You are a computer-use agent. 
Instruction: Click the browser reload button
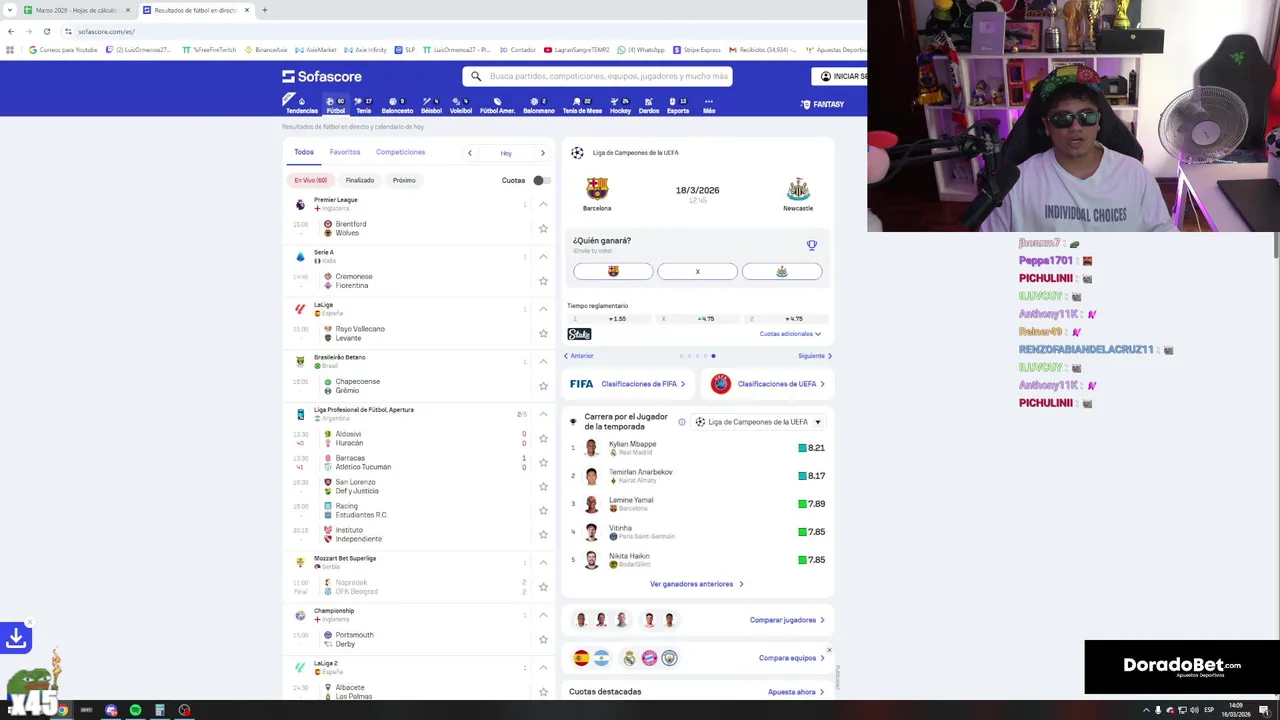click(x=46, y=31)
